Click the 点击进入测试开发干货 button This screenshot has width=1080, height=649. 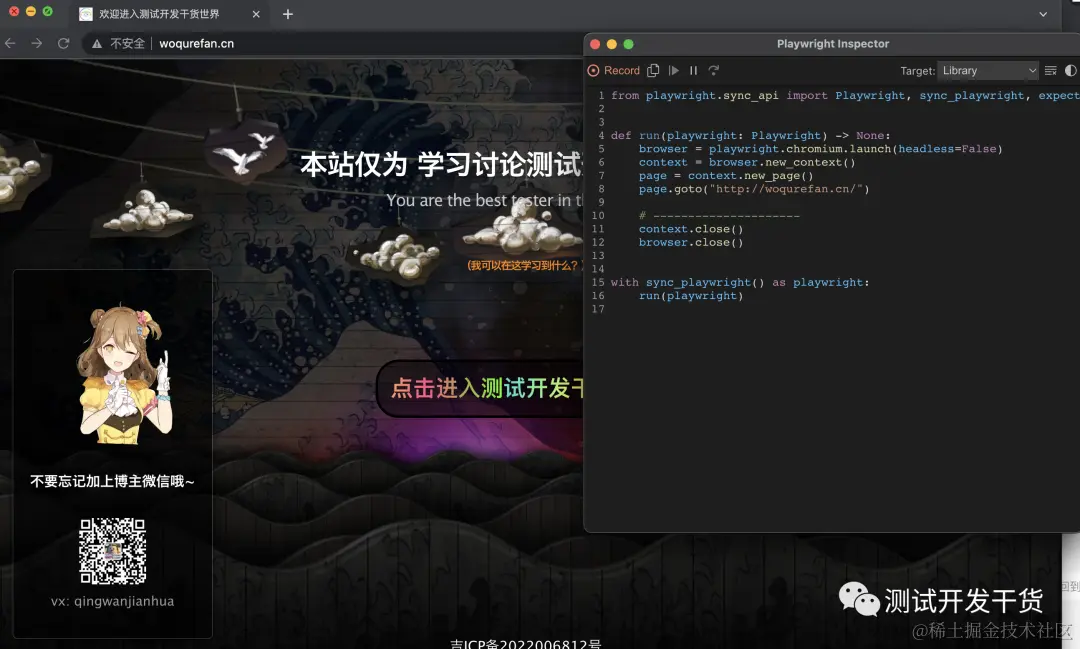(x=478, y=388)
